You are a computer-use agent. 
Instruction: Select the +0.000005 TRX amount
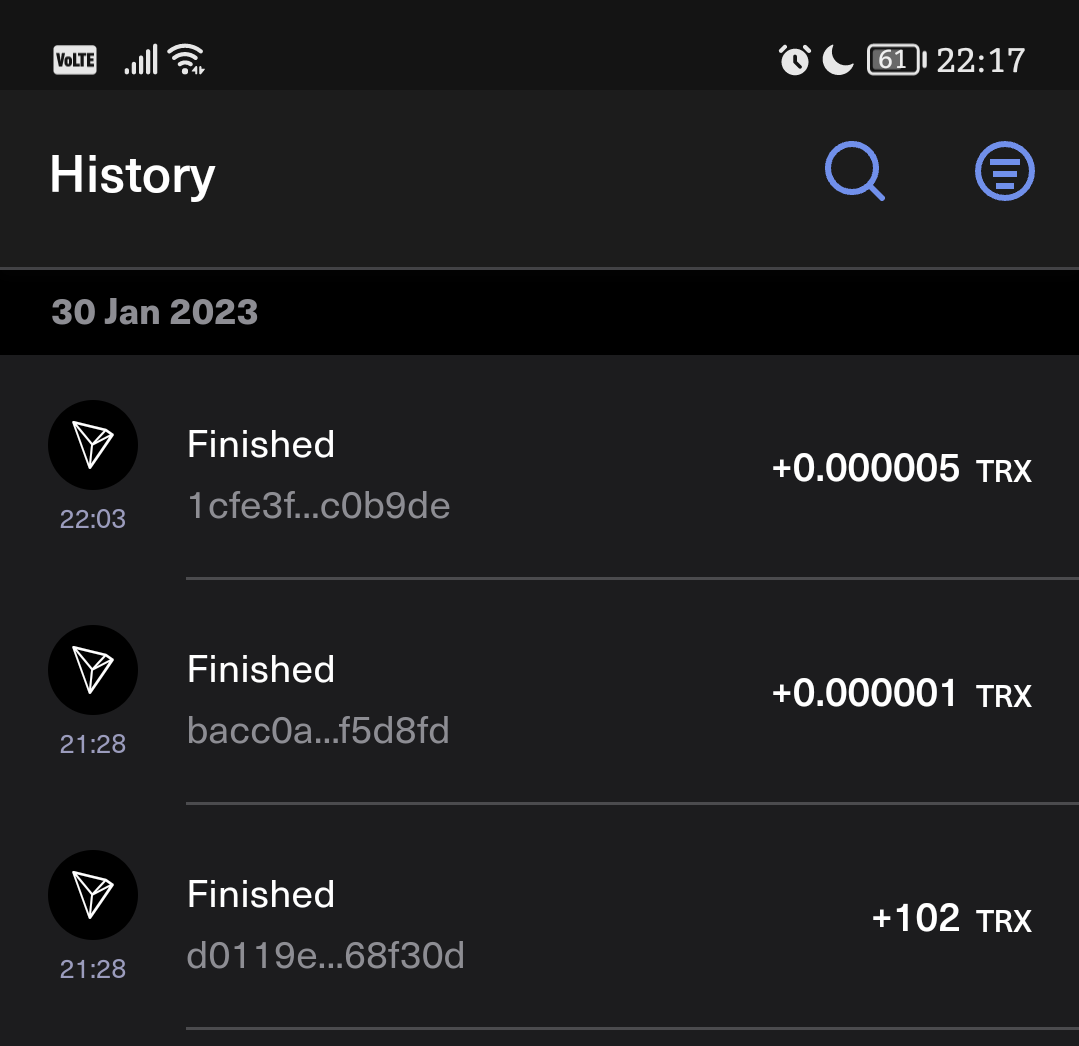[x=901, y=469]
